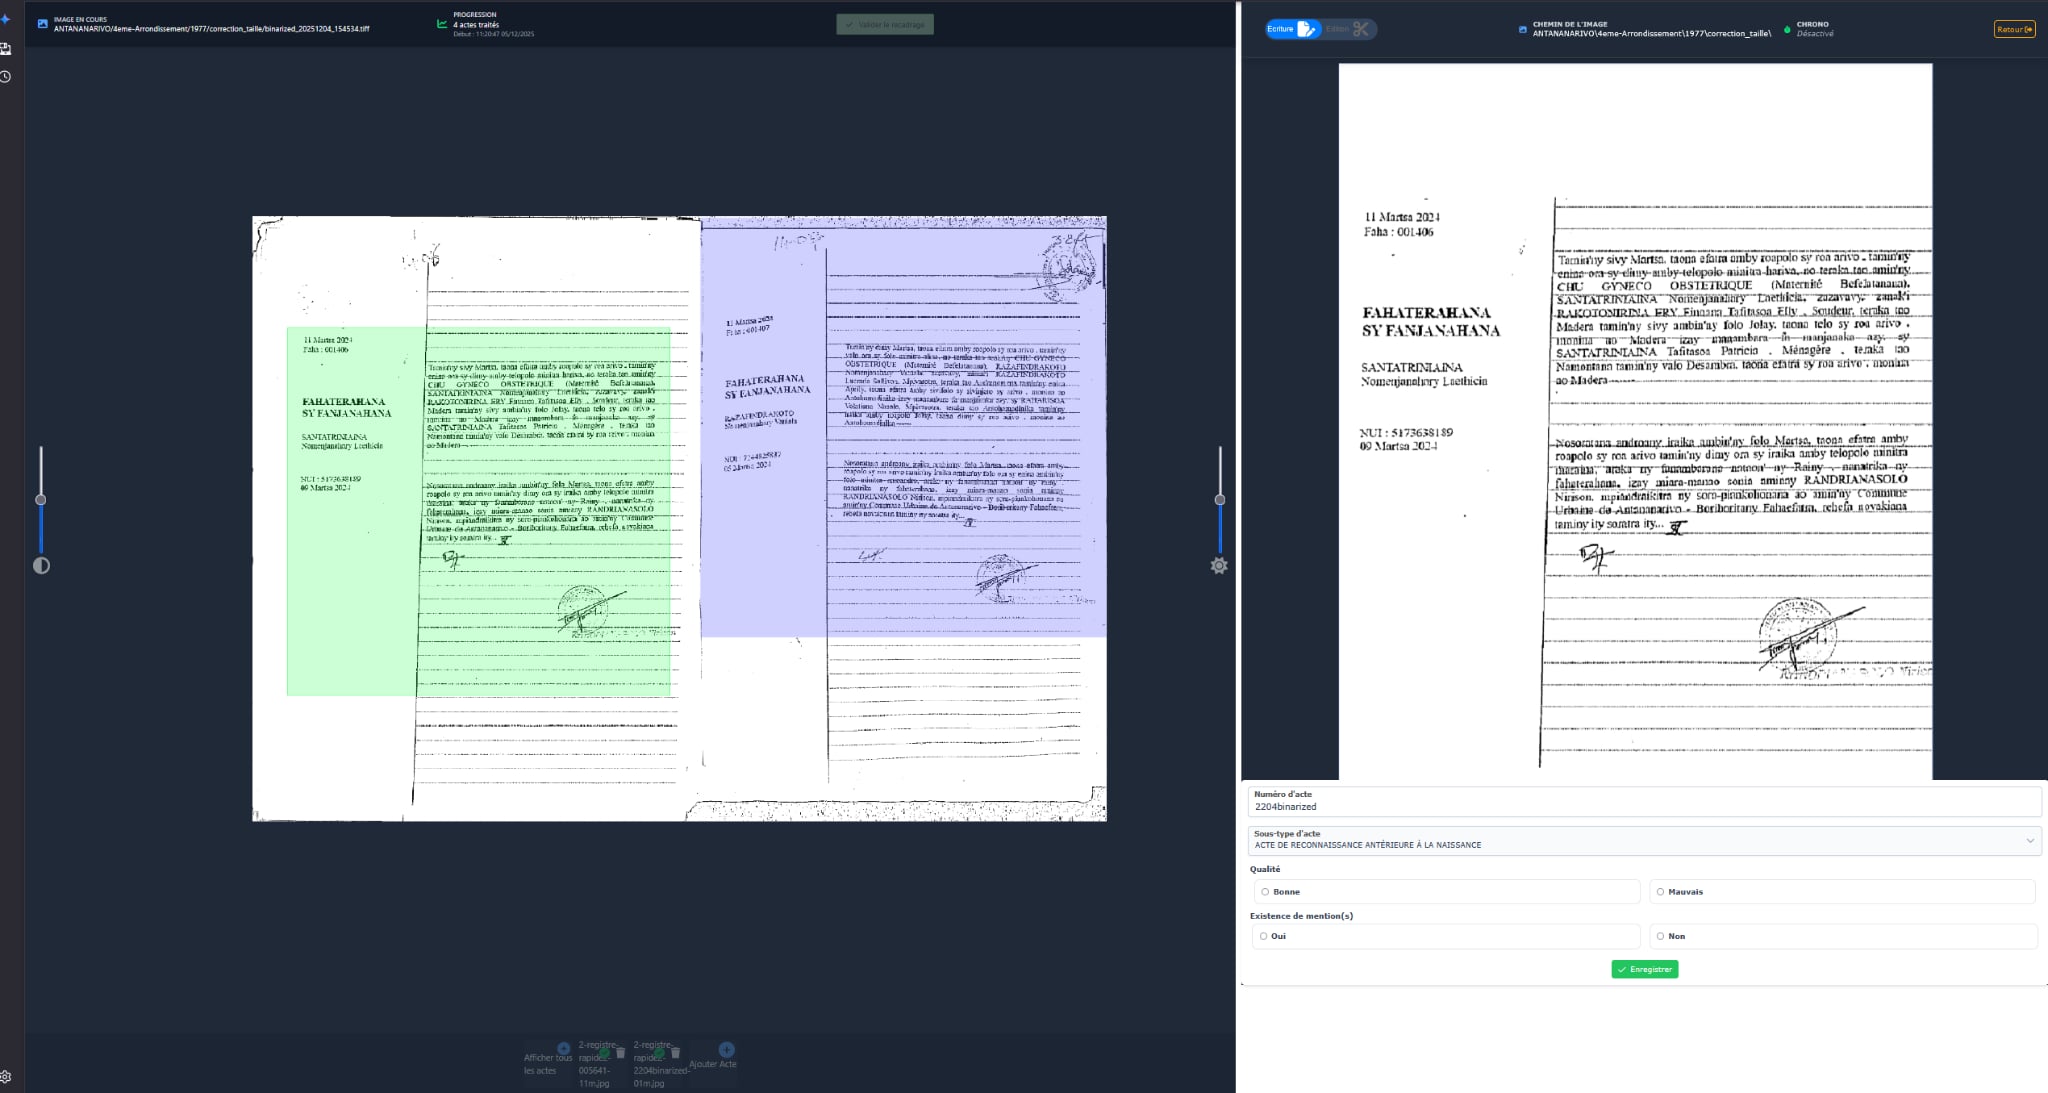Click the Retour button
This screenshot has width=2048, height=1093.
click(x=2014, y=29)
